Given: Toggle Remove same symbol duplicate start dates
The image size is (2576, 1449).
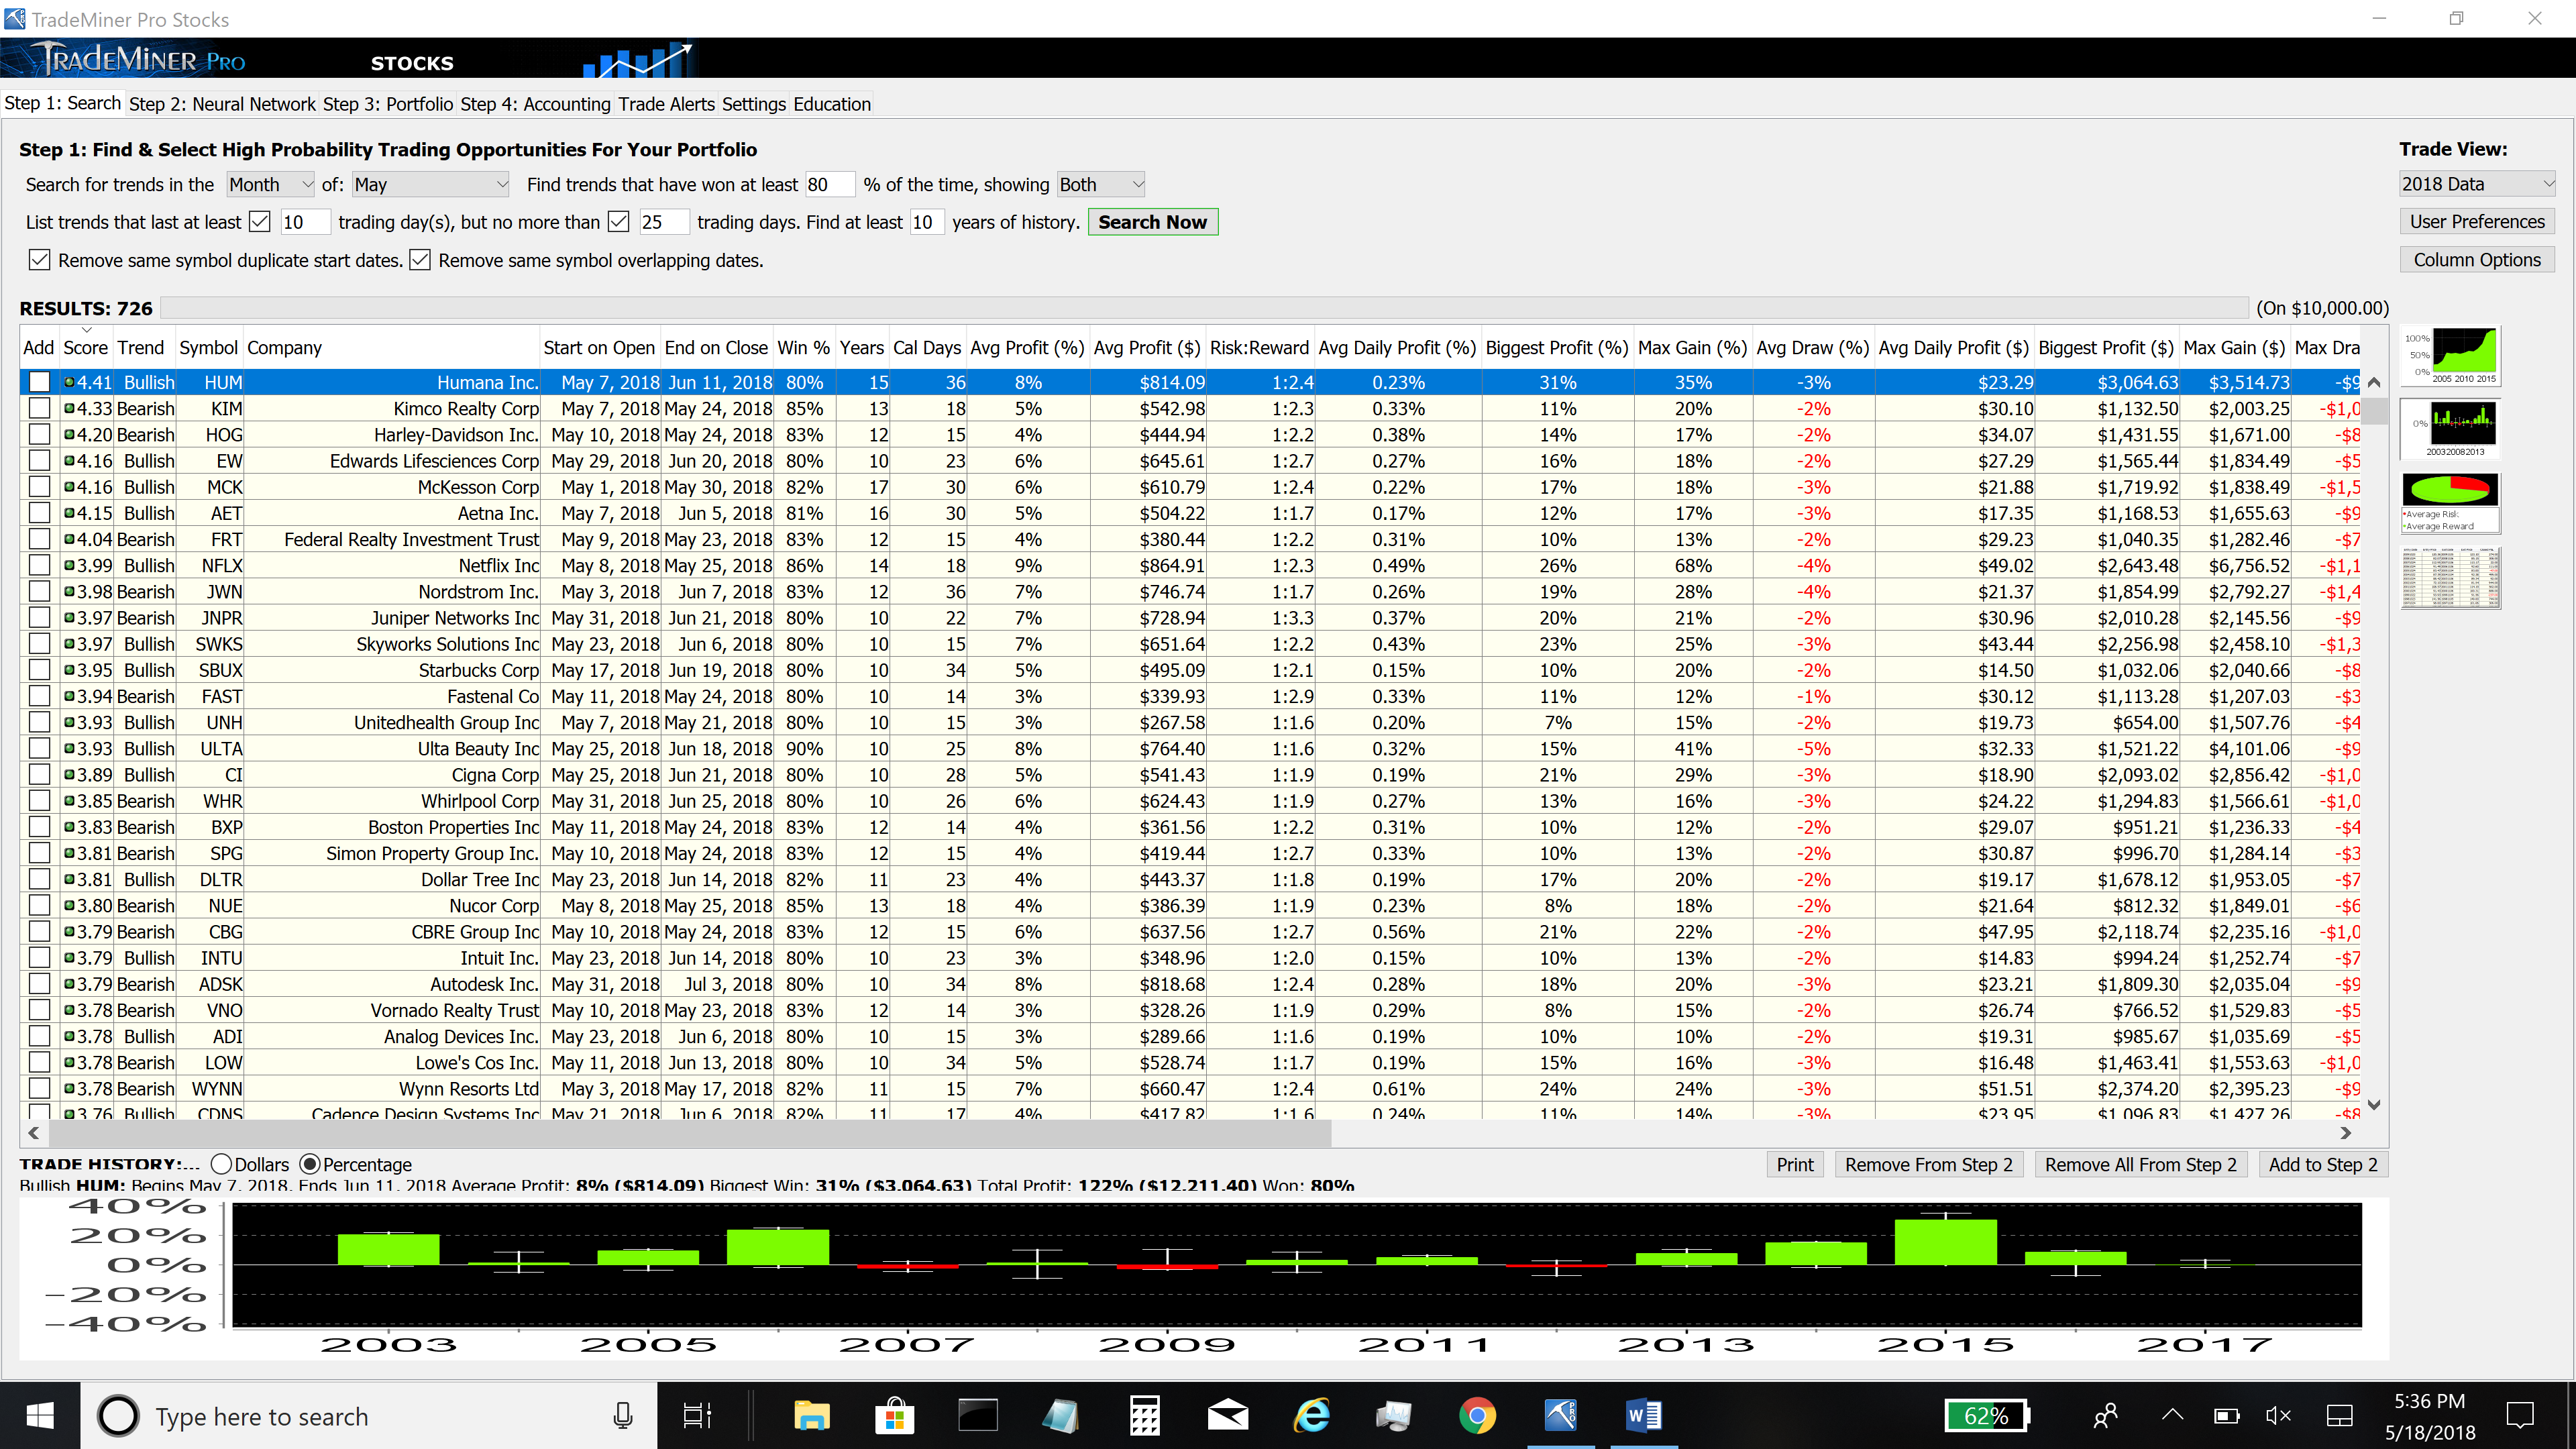Looking at the screenshot, I should tap(39, 260).
